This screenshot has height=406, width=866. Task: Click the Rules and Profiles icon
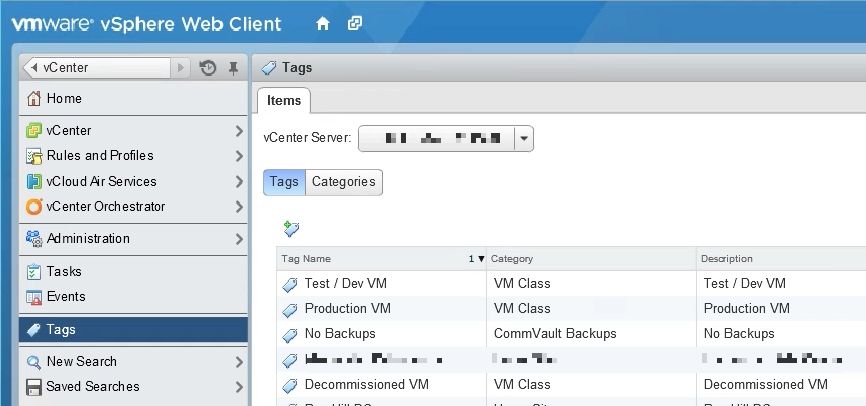[34, 156]
